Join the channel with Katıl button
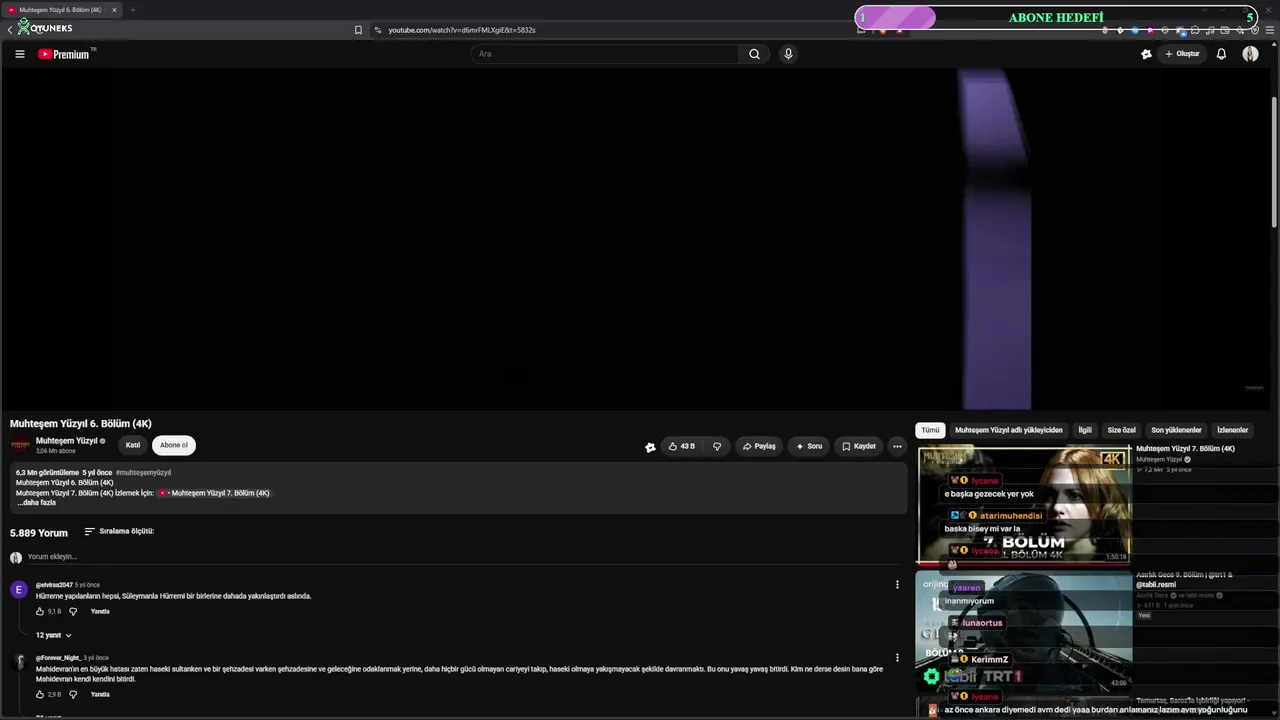The width and height of the screenshot is (1280, 720). click(x=133, y=445)
